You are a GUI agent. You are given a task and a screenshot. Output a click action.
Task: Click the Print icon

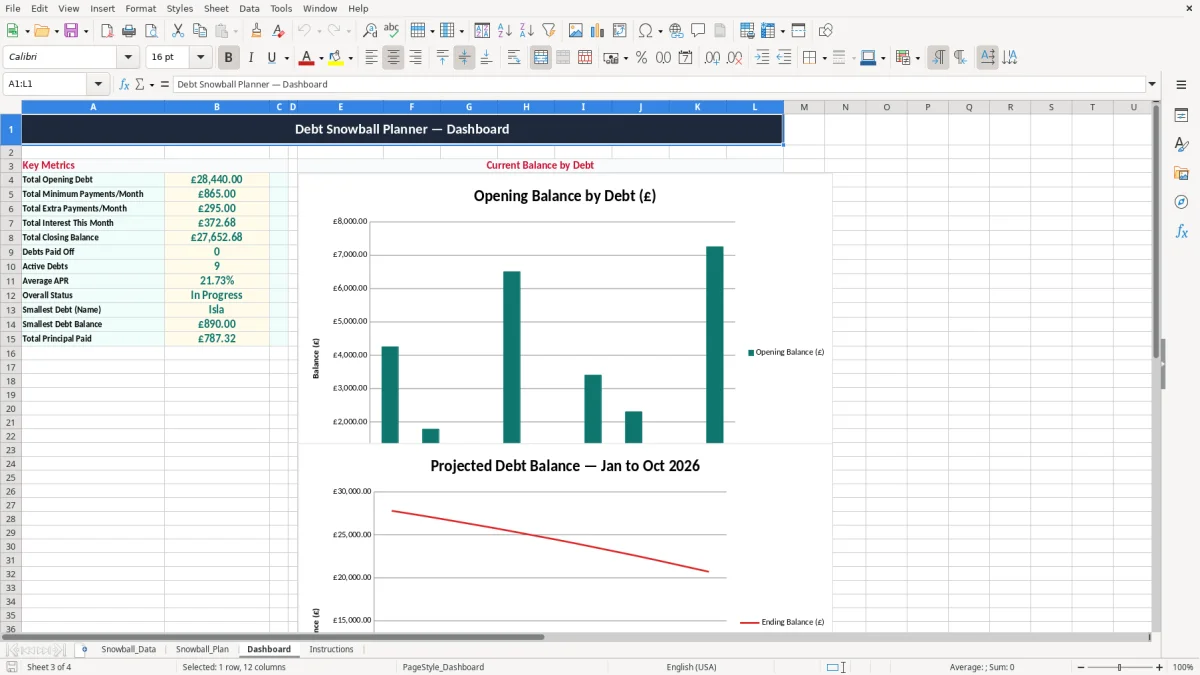pyautogui.click(x=129, y=31)
